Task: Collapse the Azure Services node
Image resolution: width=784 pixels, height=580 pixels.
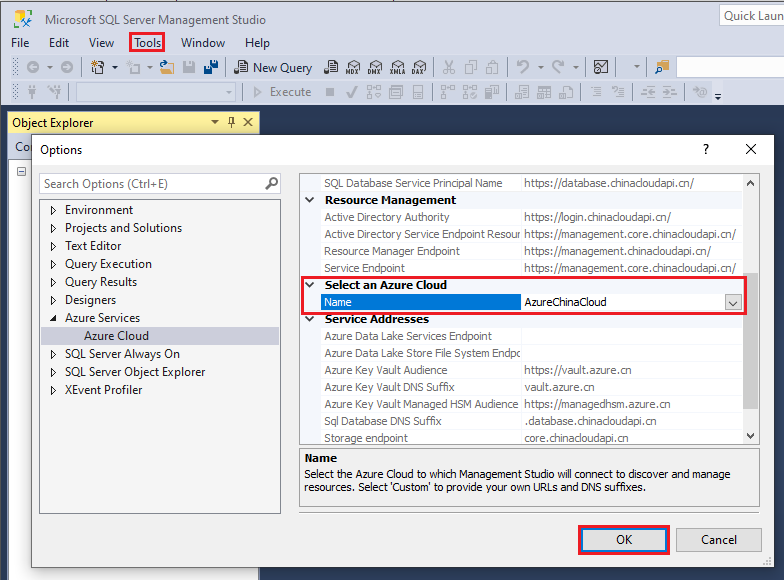Action: tap(54, 318)
